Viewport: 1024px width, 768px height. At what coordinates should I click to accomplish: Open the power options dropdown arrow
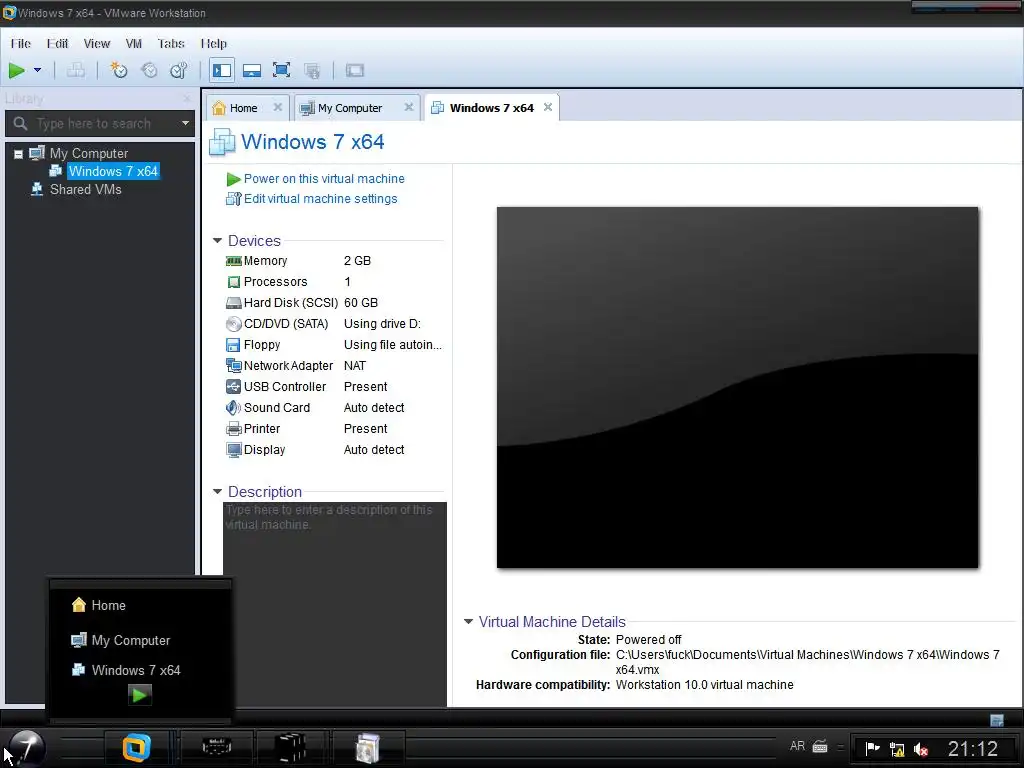click(x=37, y=70)
